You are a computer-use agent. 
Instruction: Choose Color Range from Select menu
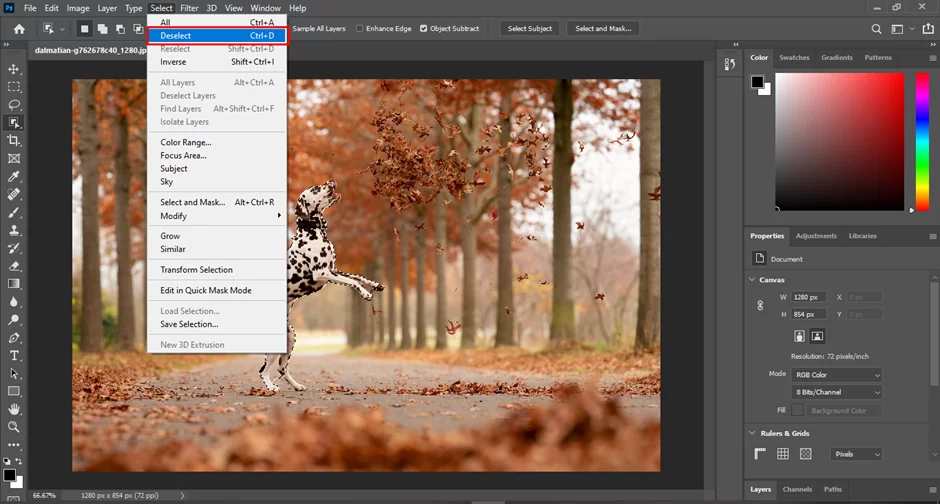coord(217,142)
